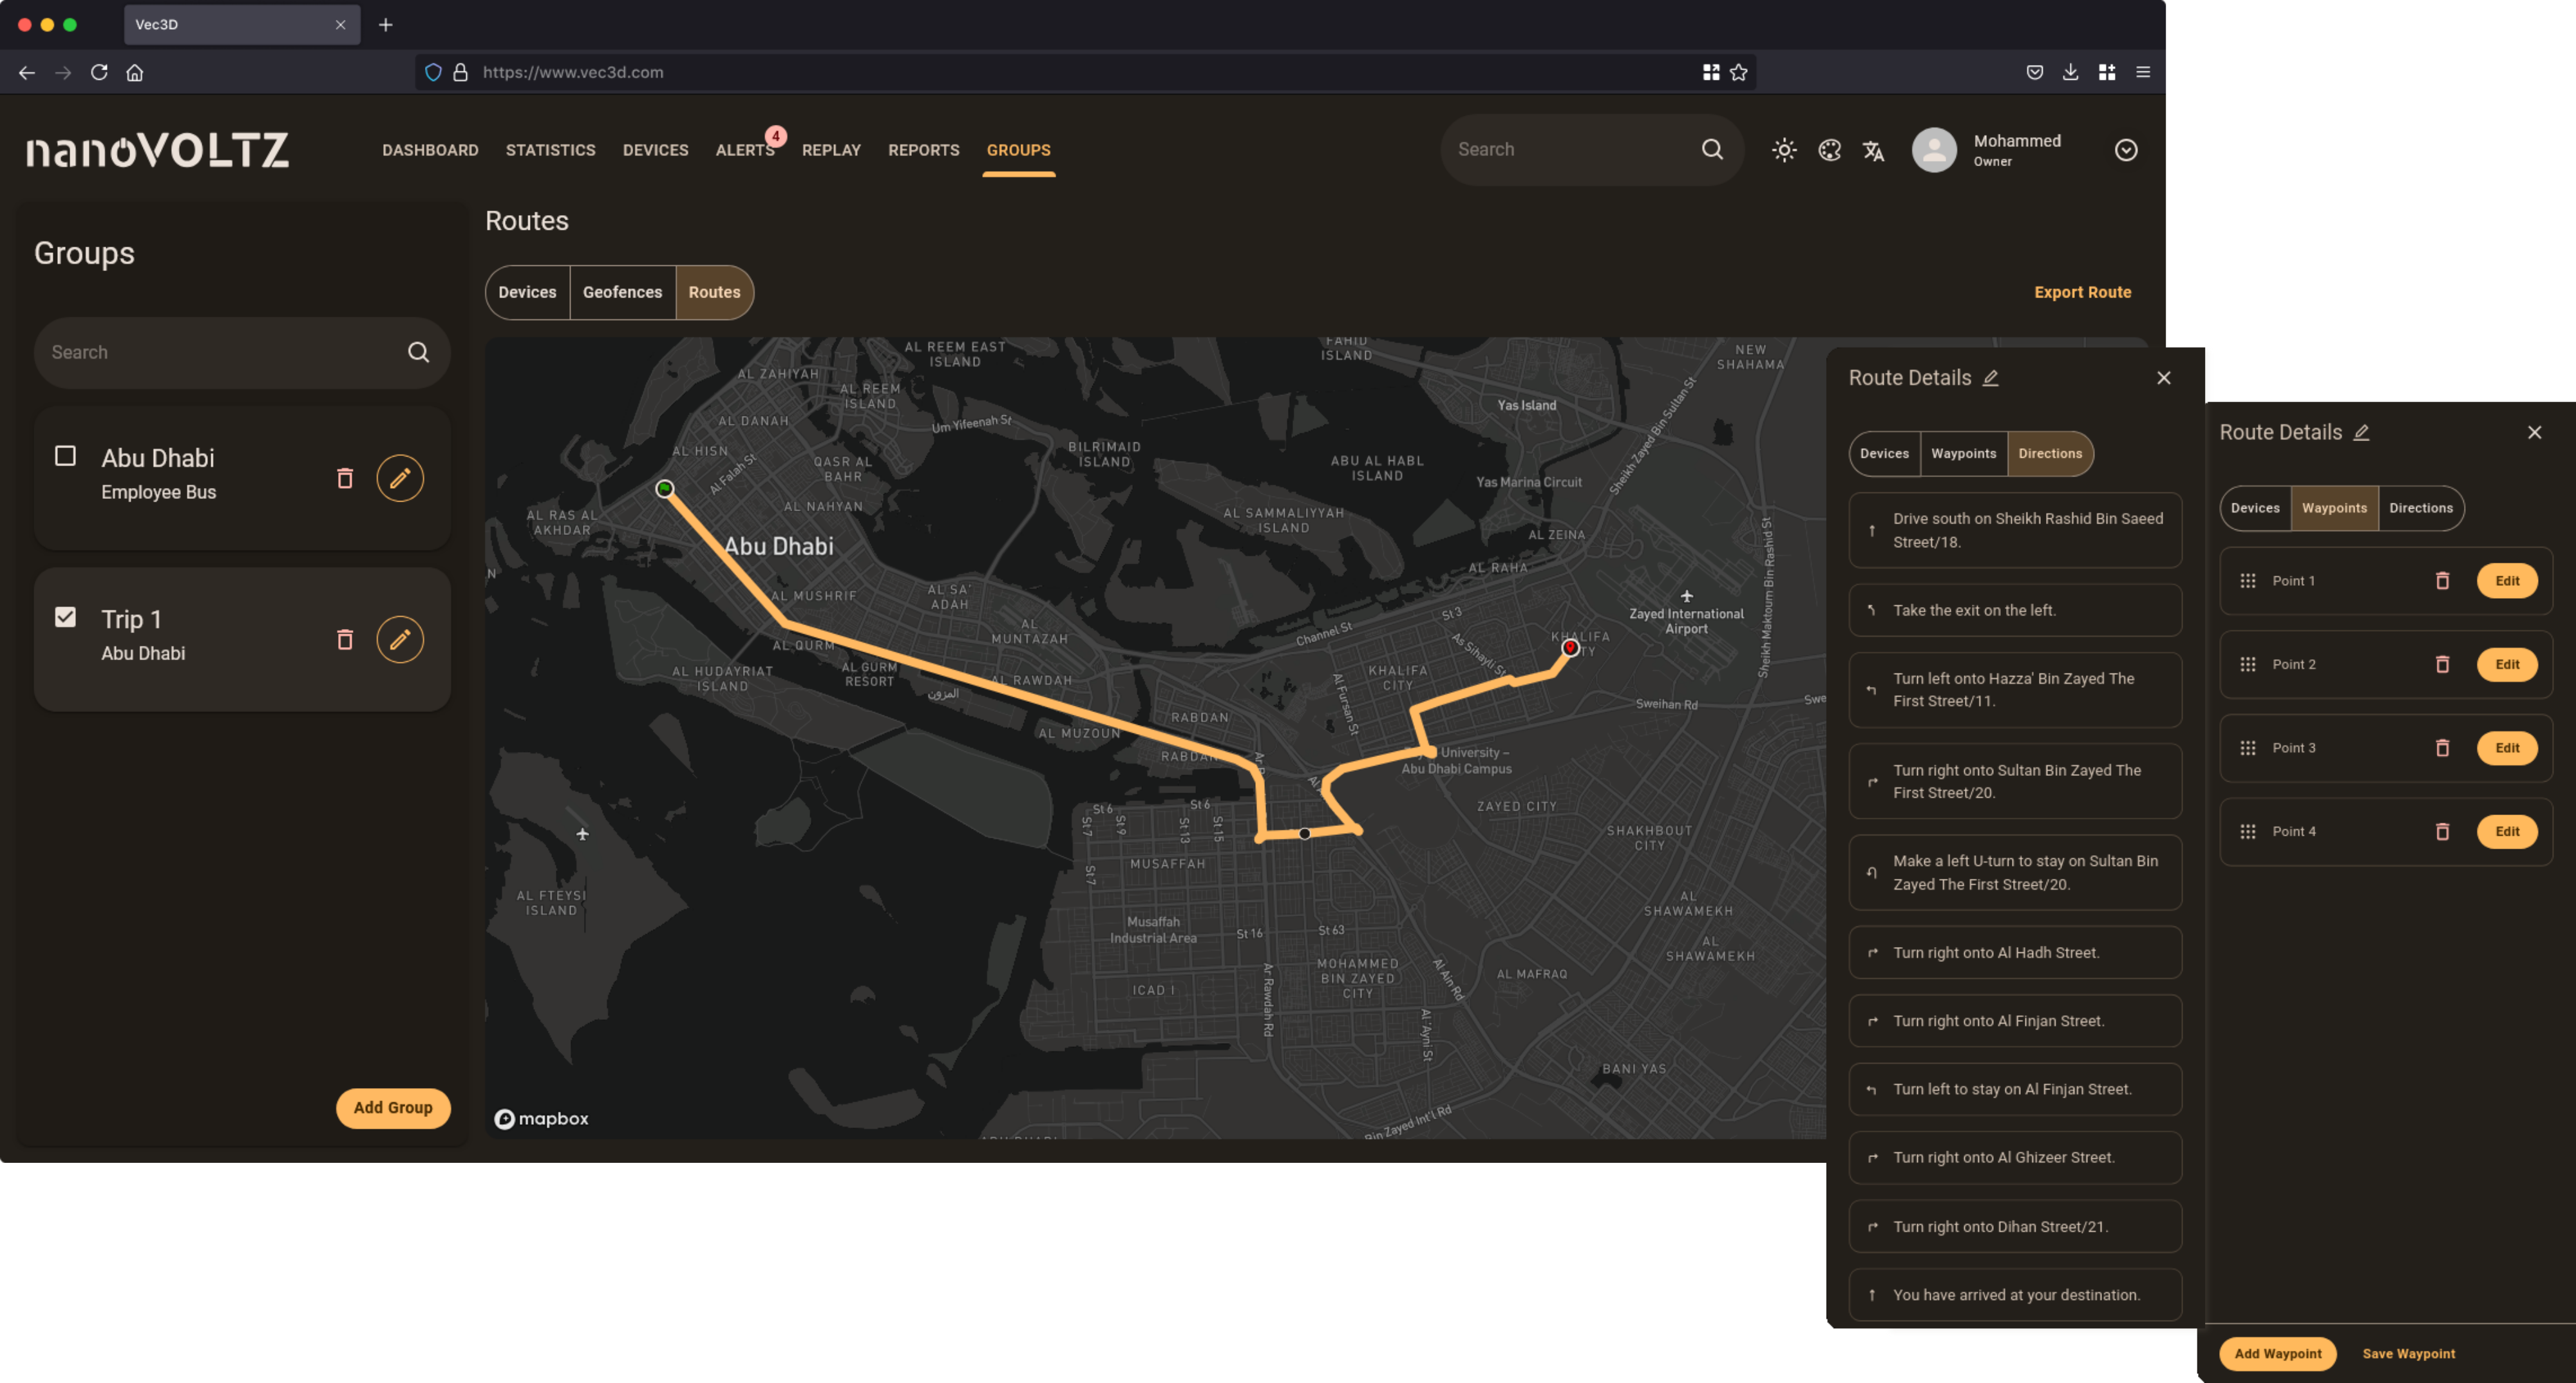Viewport: 2576px width, 1383px height.
Task: Grab the Point 2 drag handle
Action: [2248, 664]
